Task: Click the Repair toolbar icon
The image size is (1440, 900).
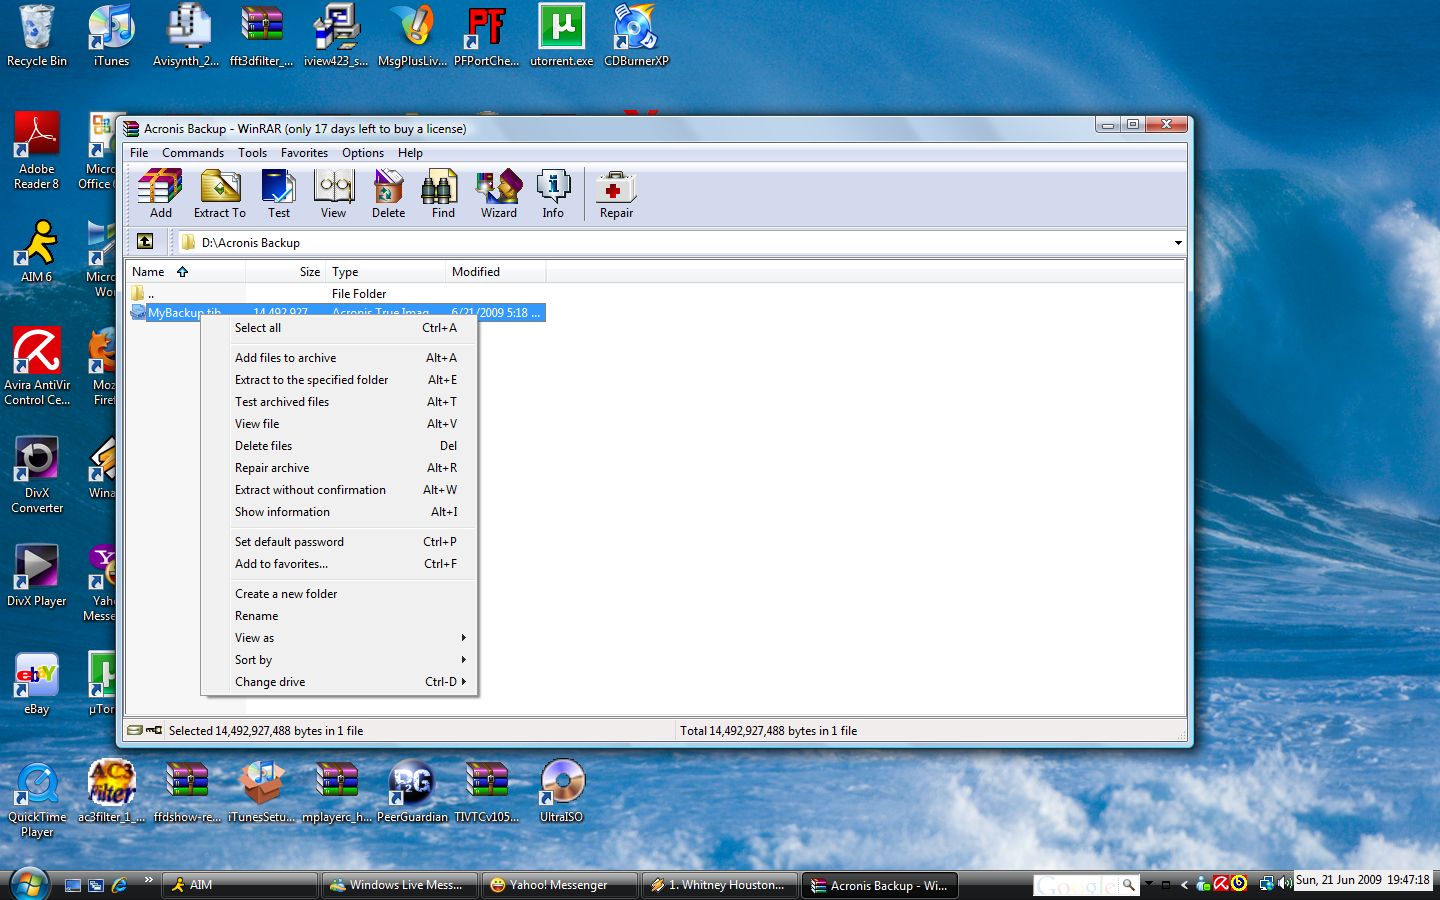Action: (616, 194)
